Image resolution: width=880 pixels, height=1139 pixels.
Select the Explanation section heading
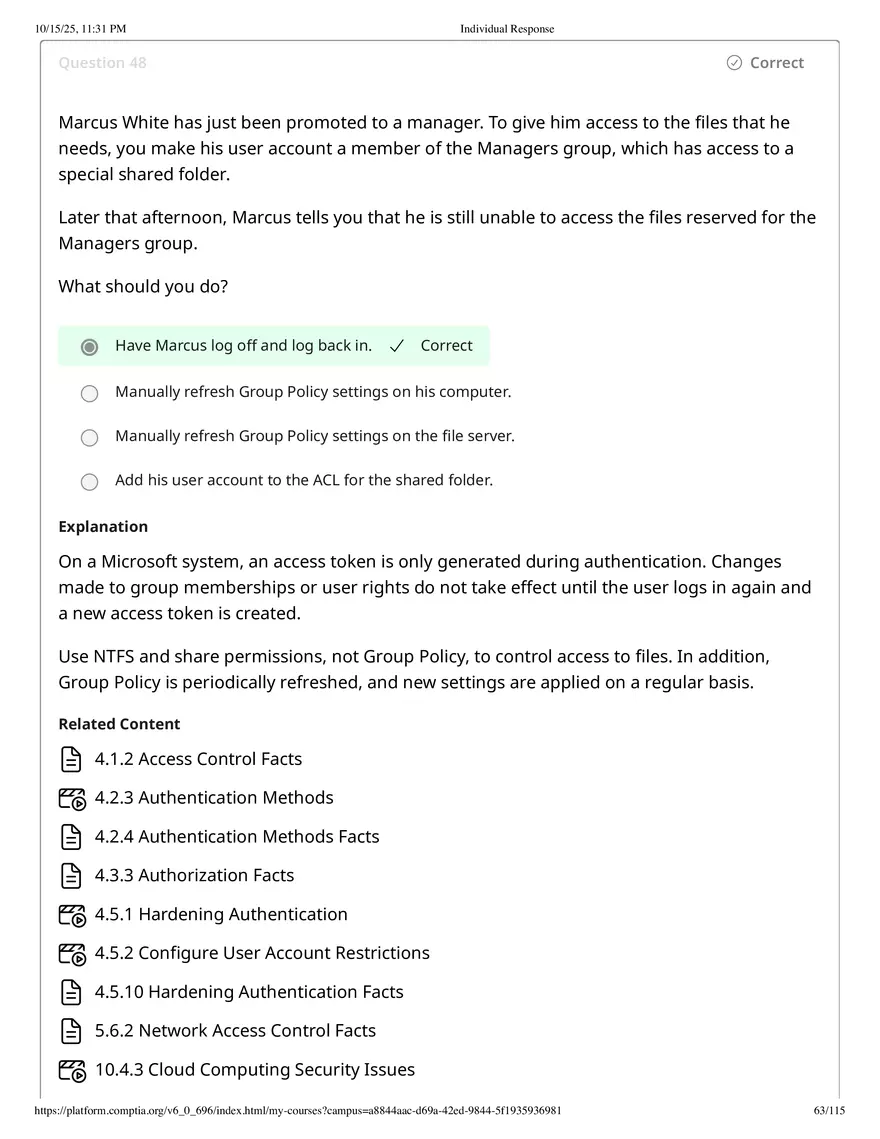pos(103,526)
